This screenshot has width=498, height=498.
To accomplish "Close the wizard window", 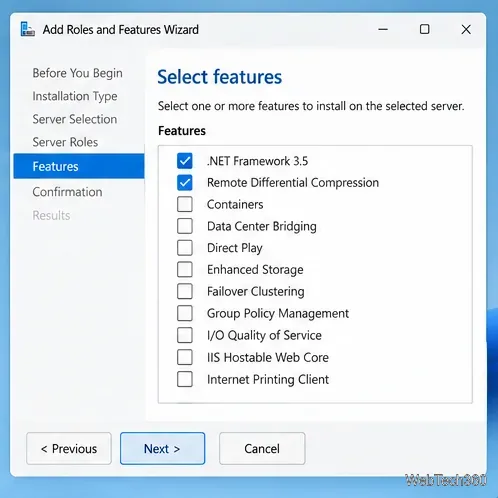I will pos(466,29).
